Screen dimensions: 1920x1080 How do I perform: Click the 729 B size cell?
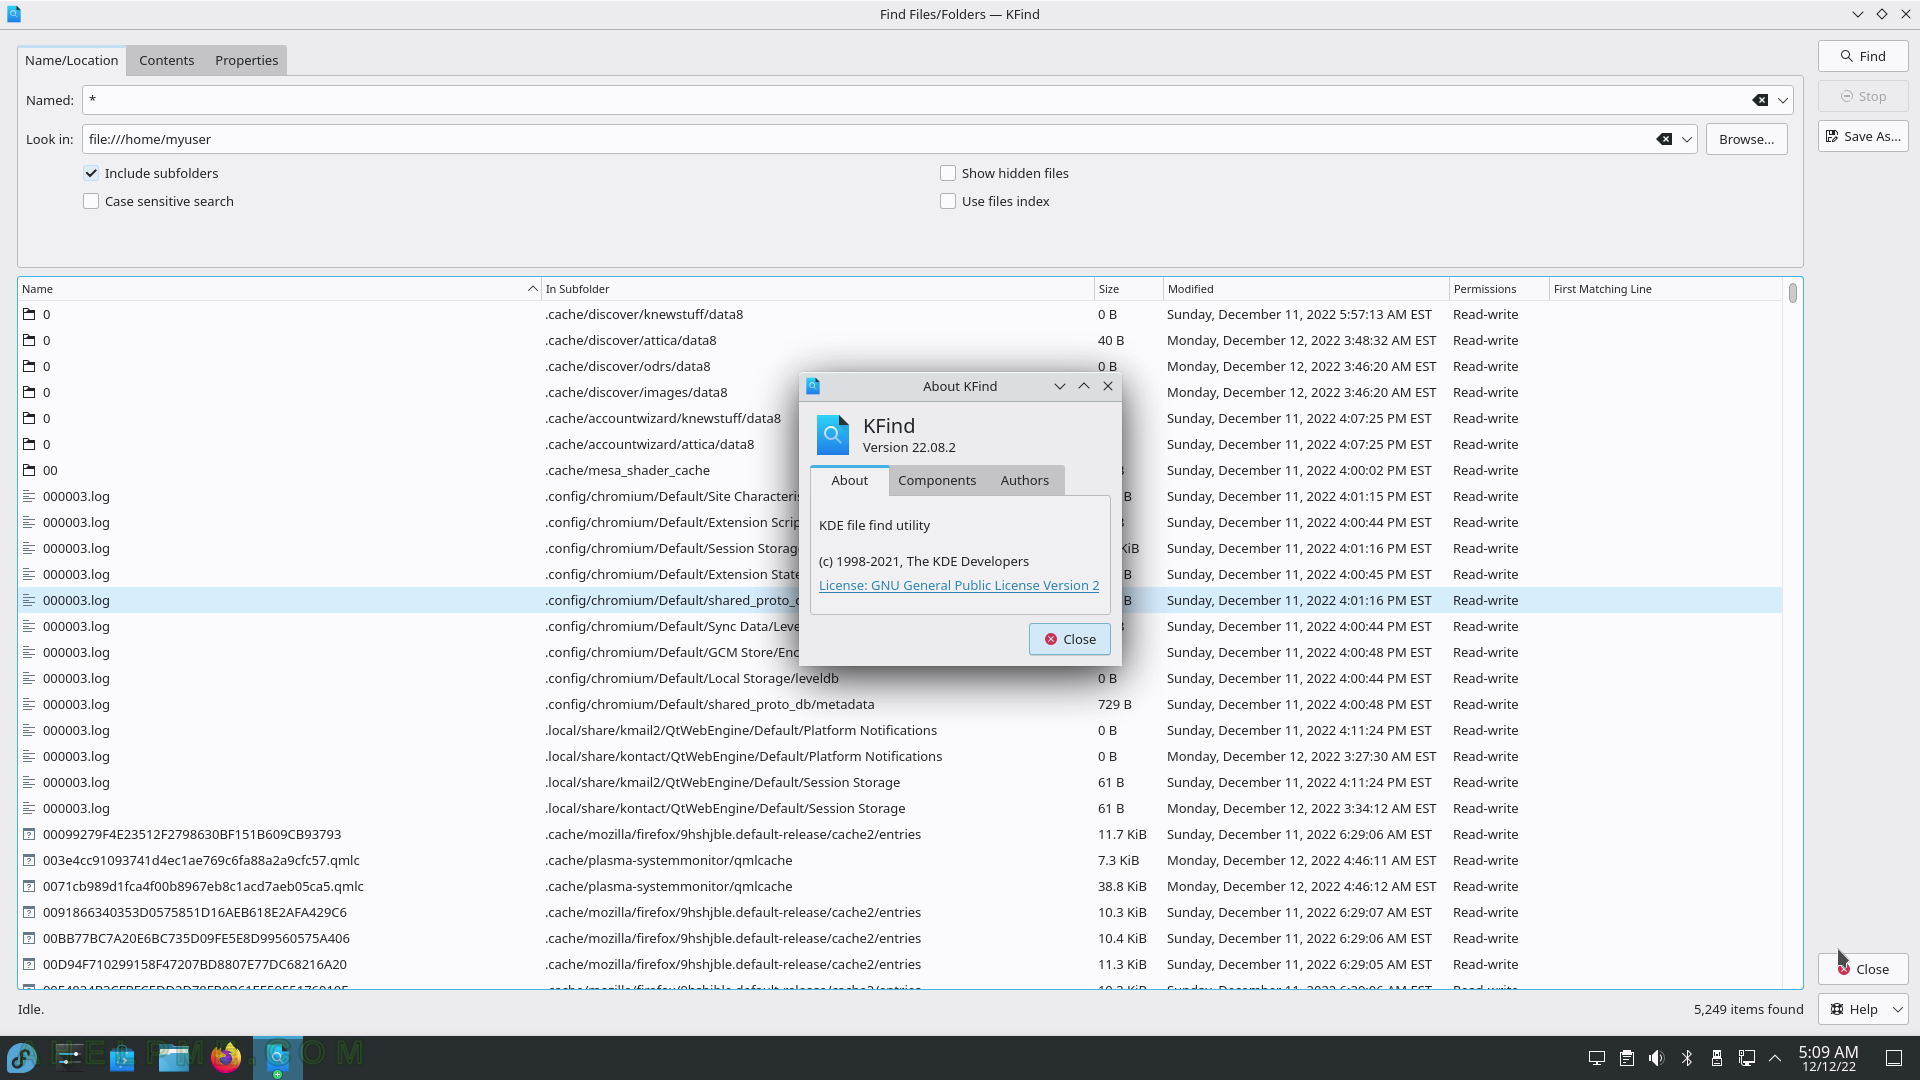pyautogui.click(x=1114, y=704)
